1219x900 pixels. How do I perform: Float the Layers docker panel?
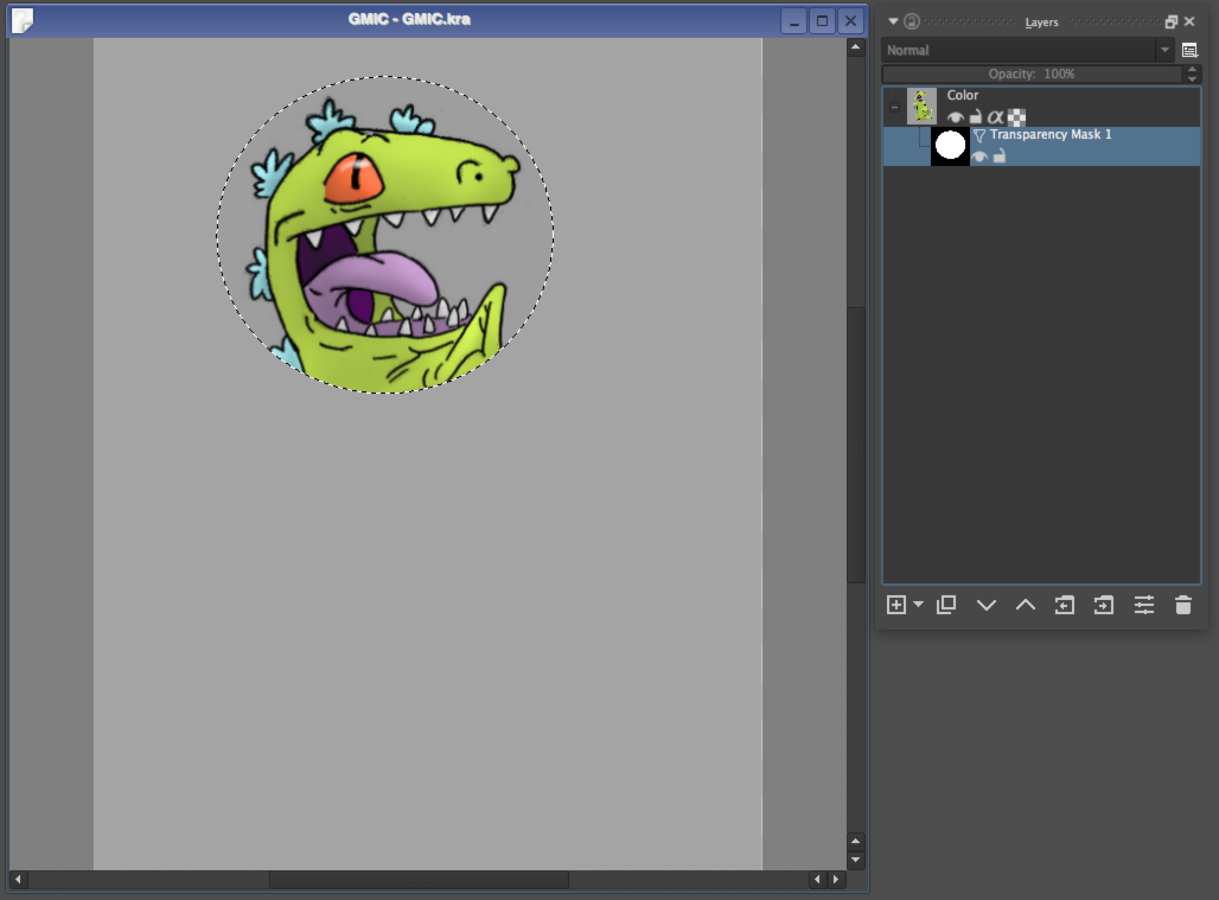pos(1171,21)
